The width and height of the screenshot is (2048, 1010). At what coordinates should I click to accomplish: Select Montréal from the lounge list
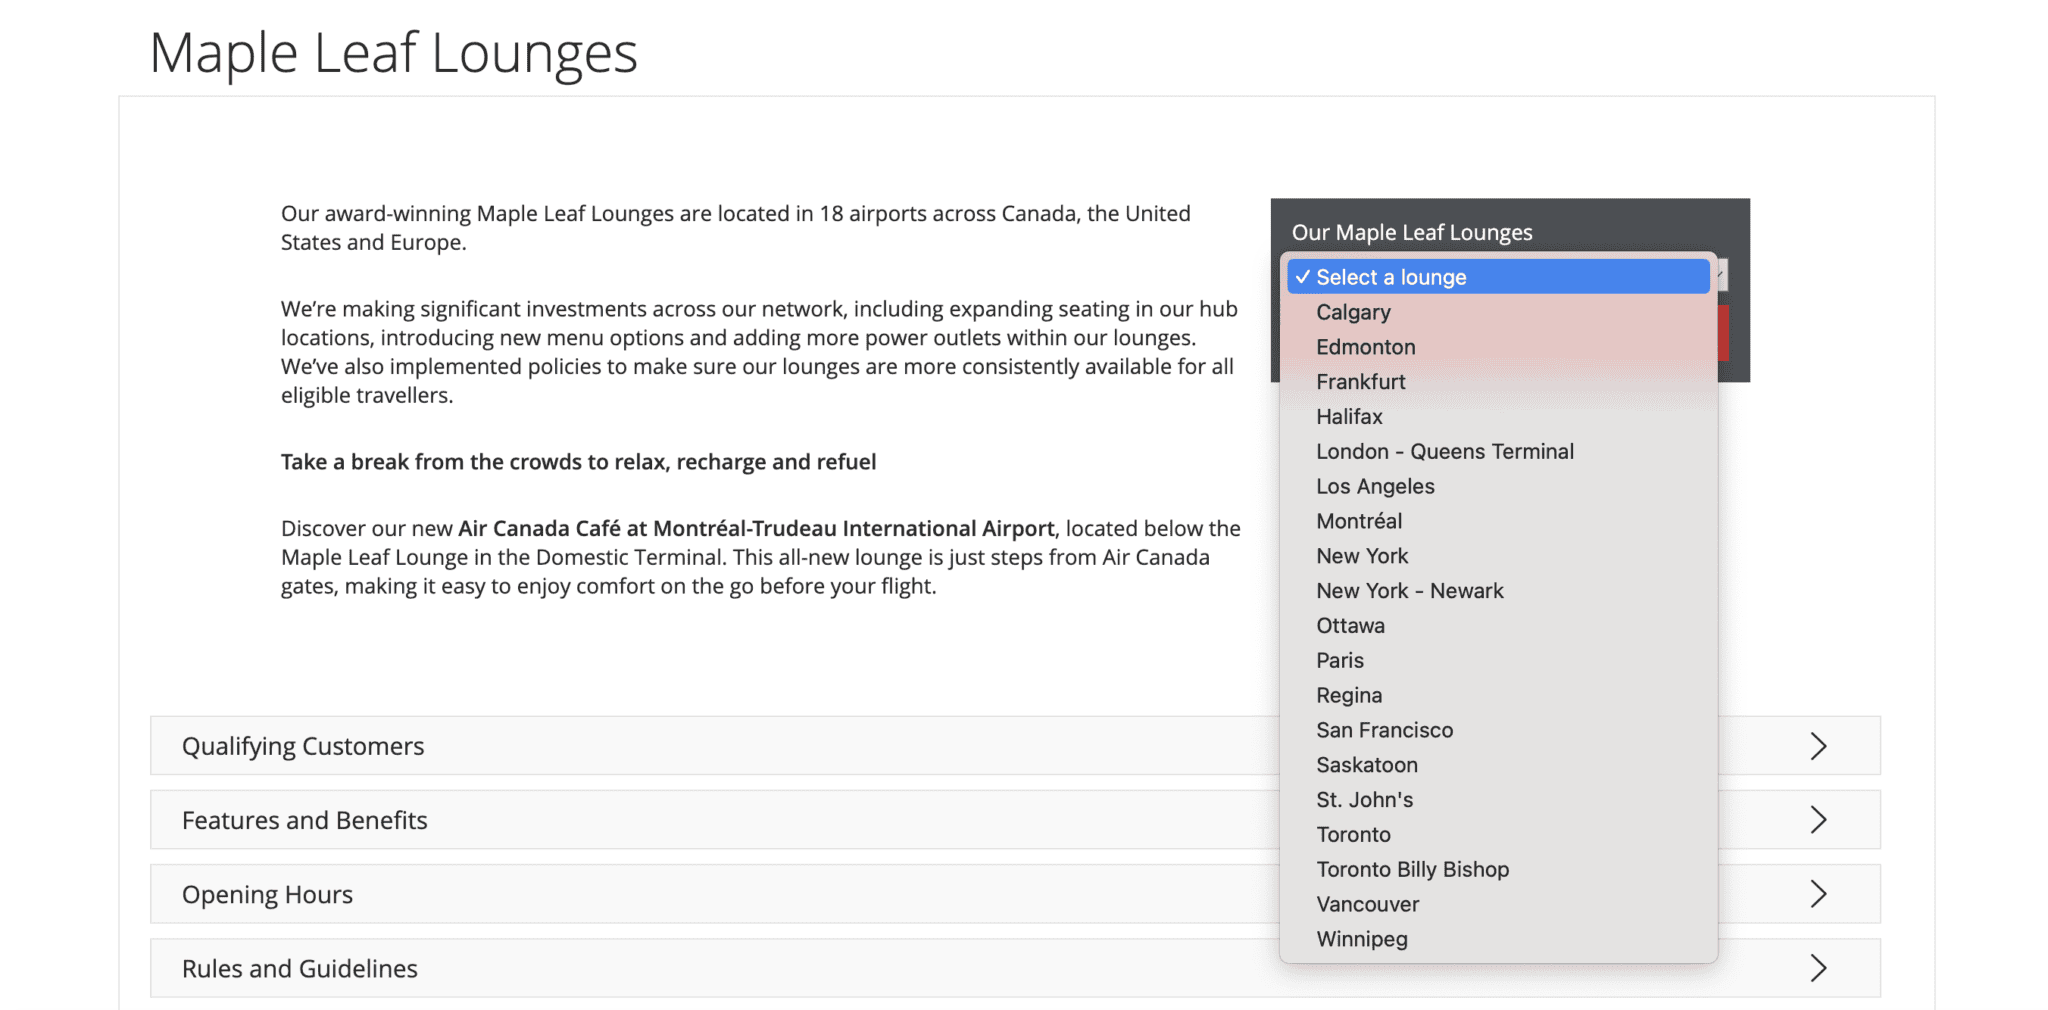(x=1359, y=520)
